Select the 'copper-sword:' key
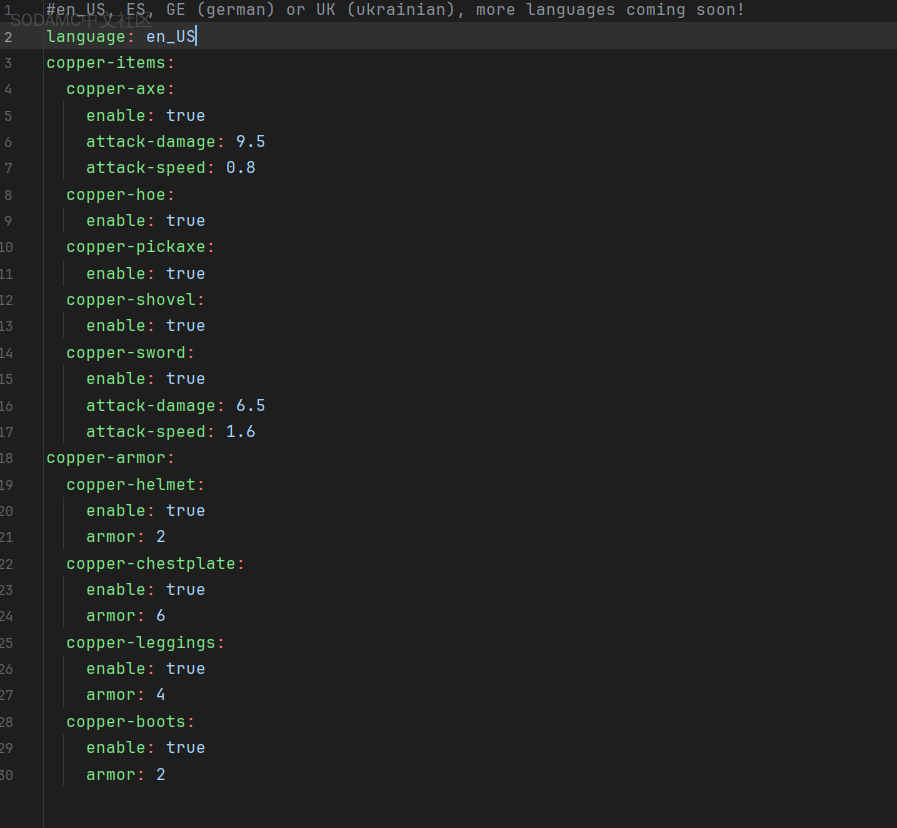The image size is (897, 828). coord(130,353)
